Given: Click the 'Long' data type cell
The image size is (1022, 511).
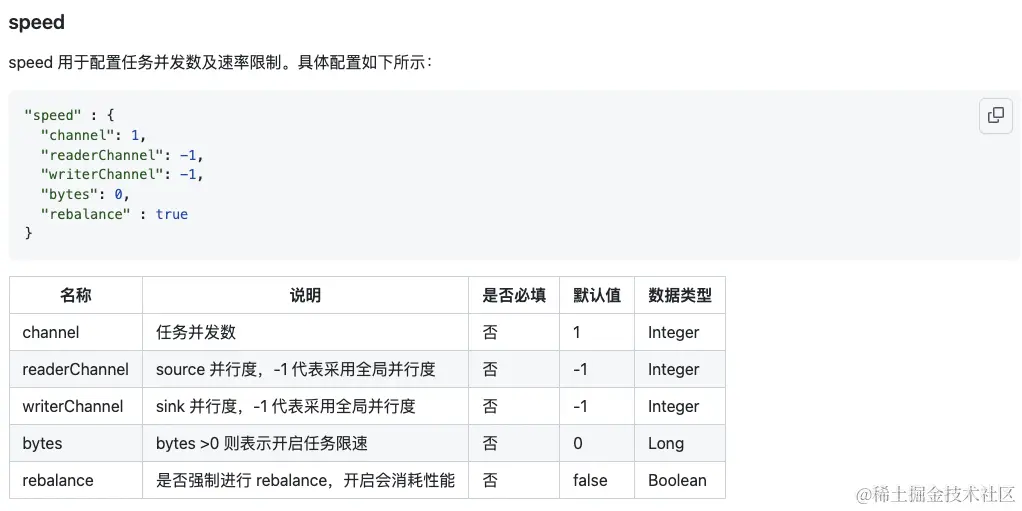Looking at the screenshot, I should [x=680, y=444].
